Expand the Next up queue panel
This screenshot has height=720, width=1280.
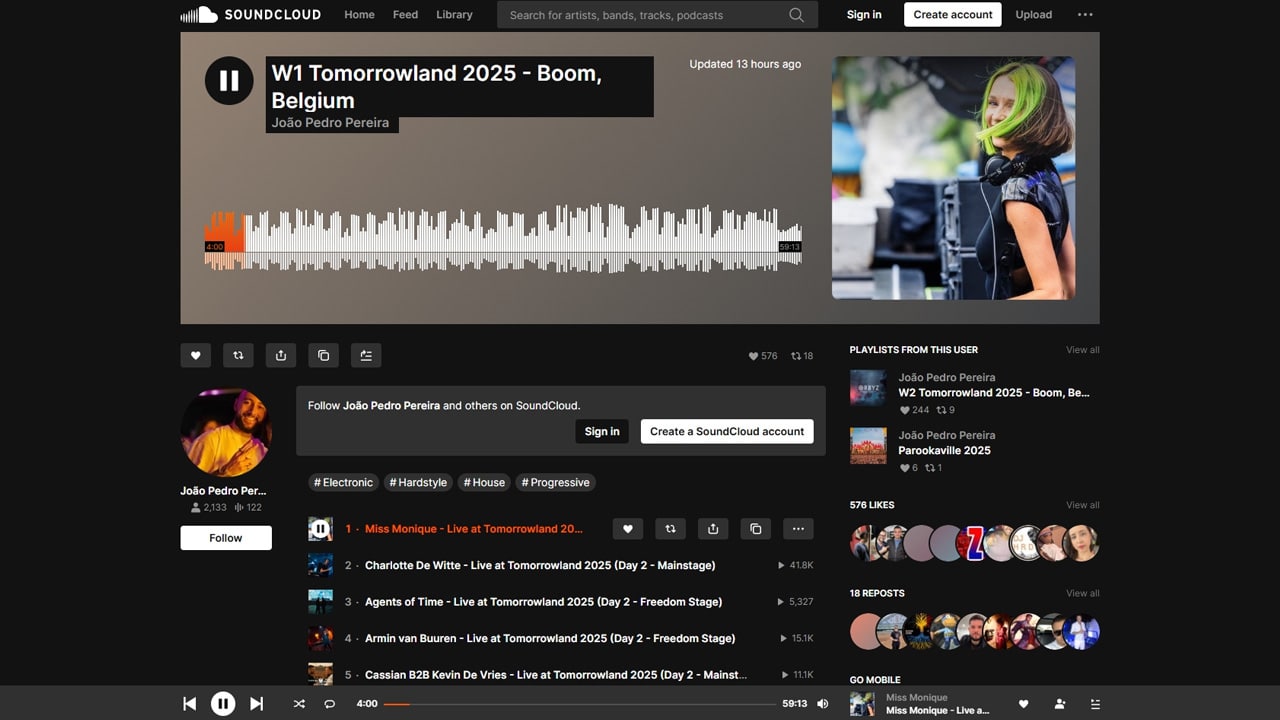(1095, 703)
